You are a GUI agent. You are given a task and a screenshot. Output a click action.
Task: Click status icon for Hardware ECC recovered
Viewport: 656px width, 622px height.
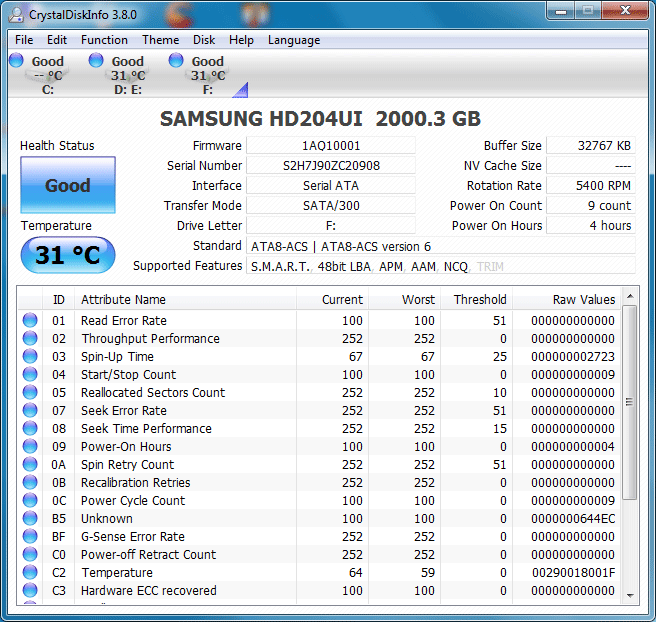[x=30, y=590]
